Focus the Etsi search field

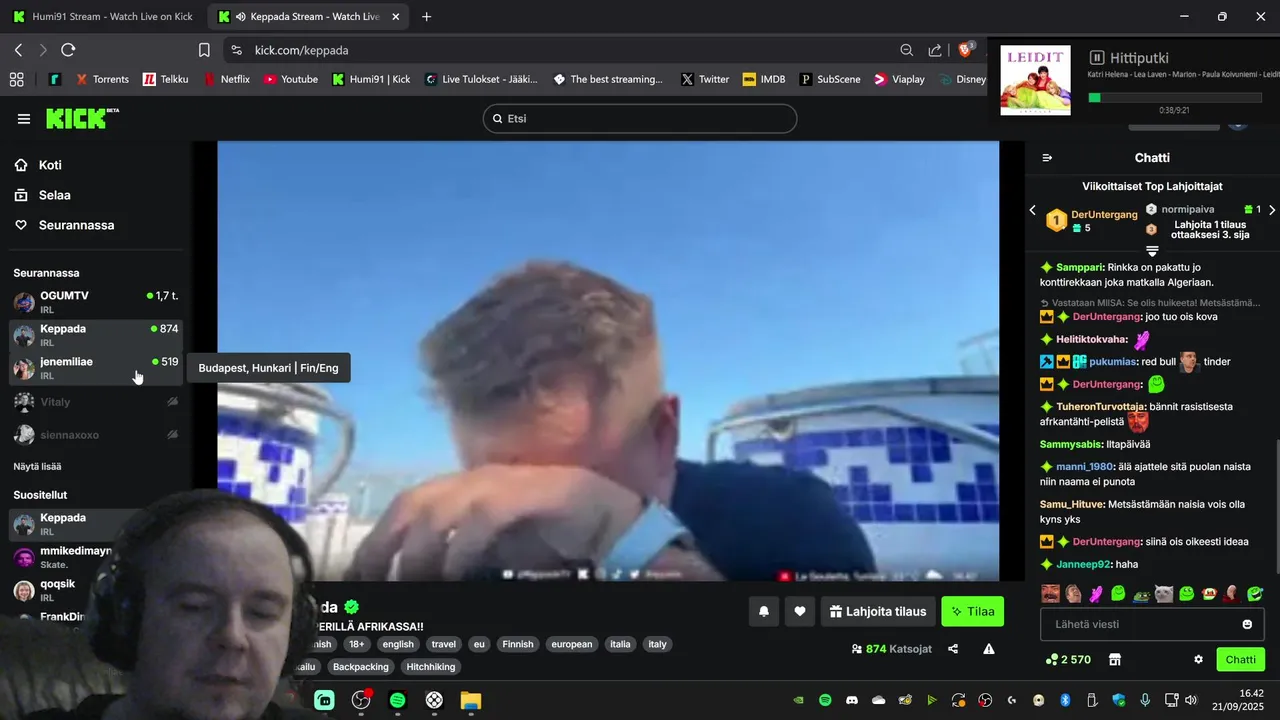tap(640, 119)
